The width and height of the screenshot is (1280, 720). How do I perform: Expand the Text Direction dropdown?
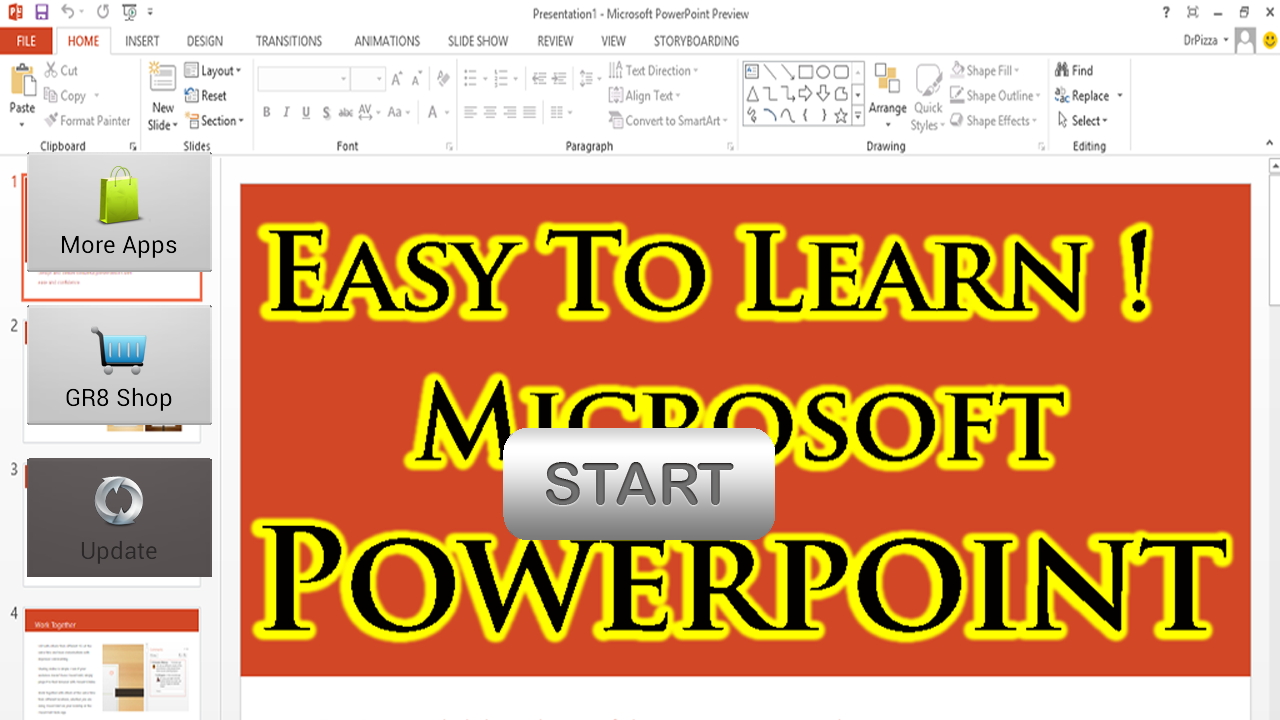[654, 71]
